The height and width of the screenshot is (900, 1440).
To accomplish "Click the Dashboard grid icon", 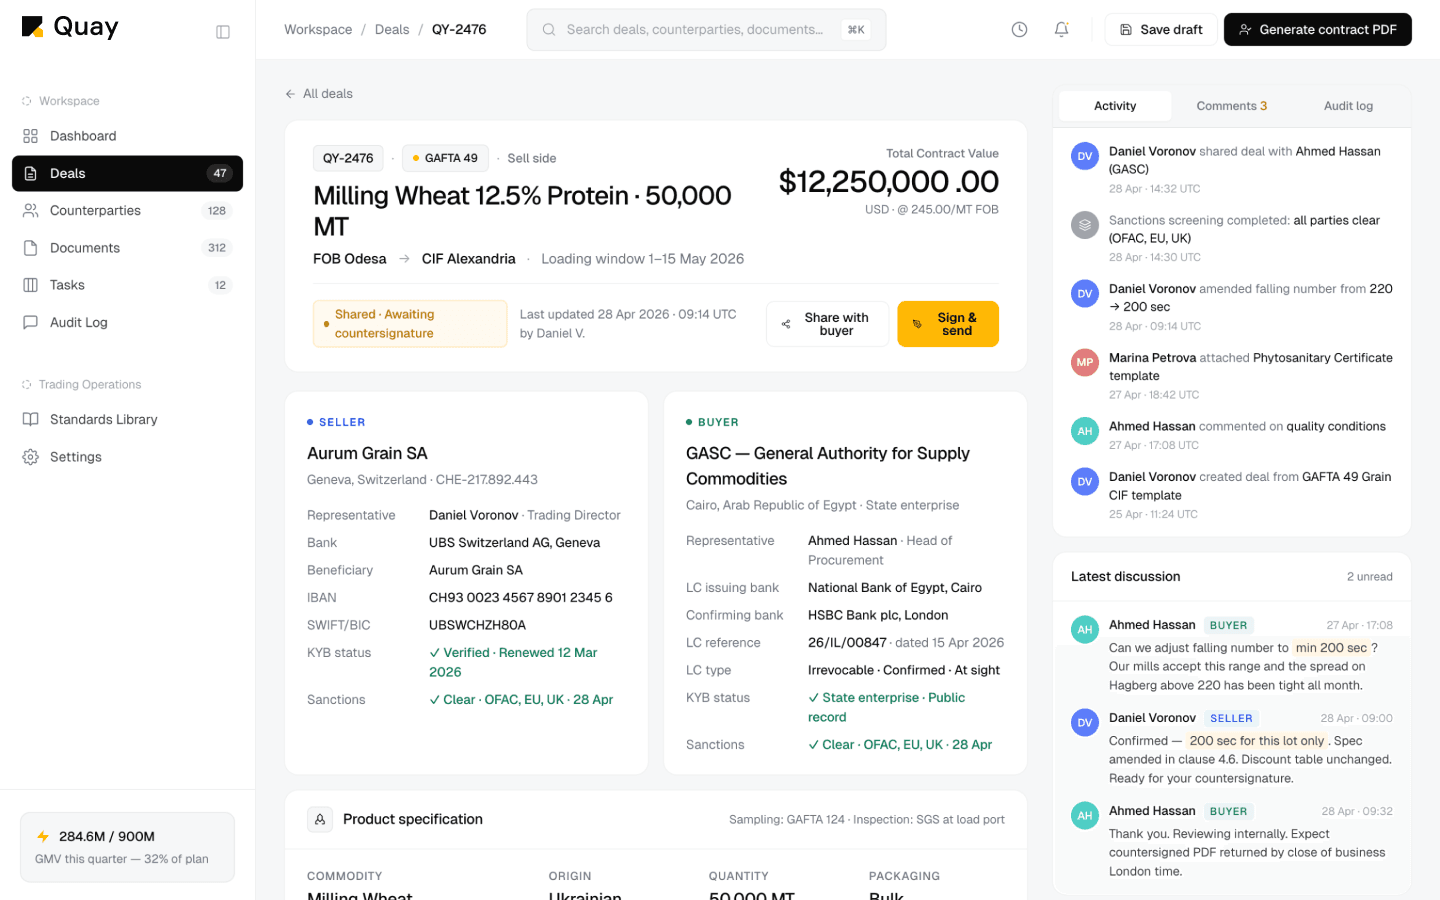I will click(31, 136).
